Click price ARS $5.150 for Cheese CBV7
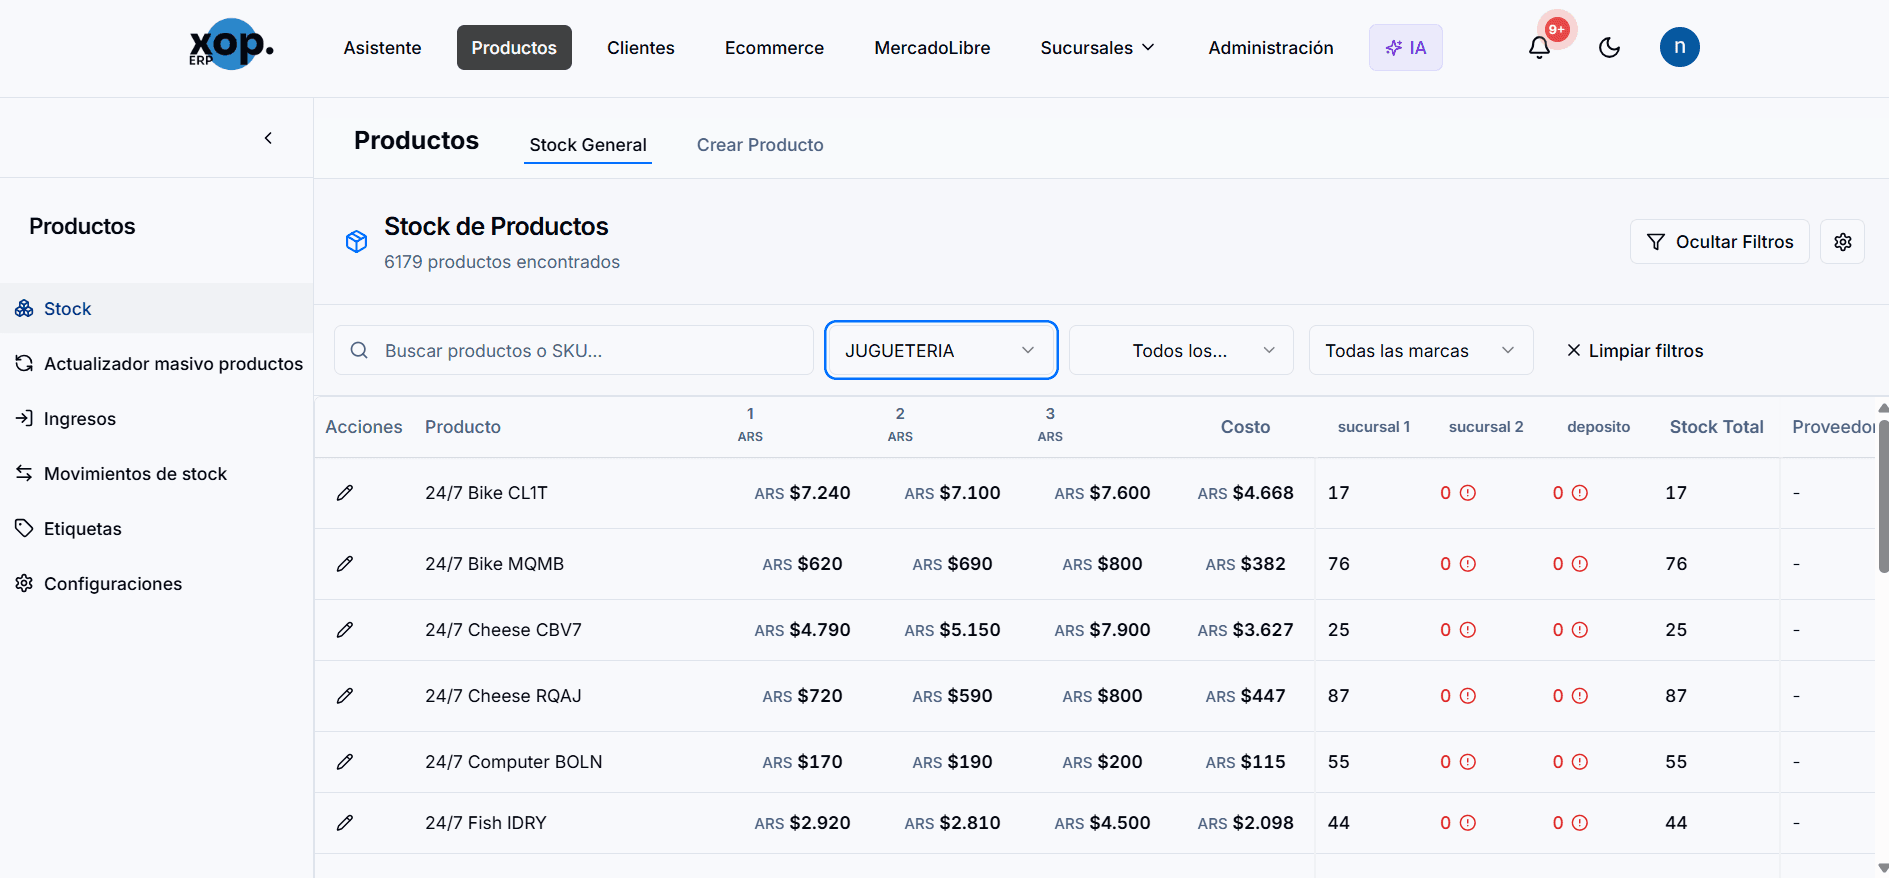Image resolution: width=1889 pixels, height=878 pixels. [952, 630]
